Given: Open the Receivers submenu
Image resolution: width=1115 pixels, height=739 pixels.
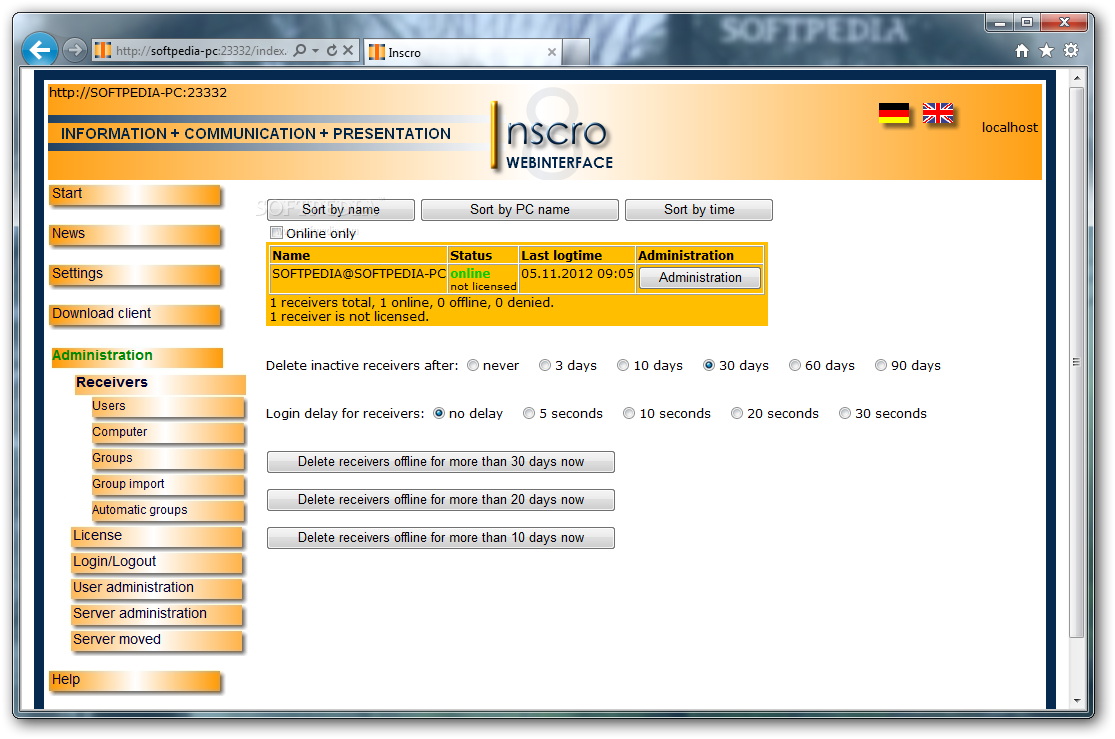Looking at the screenshot, I should (x=160, y=383).
